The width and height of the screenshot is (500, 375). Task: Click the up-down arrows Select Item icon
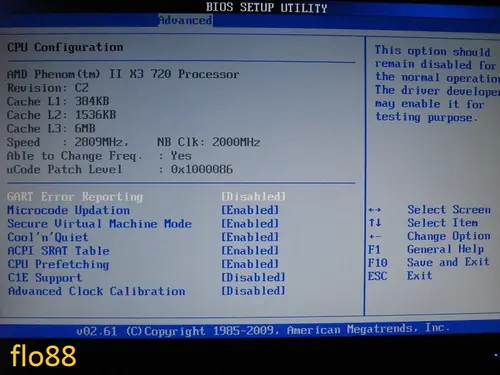click(x=375, y=222)
